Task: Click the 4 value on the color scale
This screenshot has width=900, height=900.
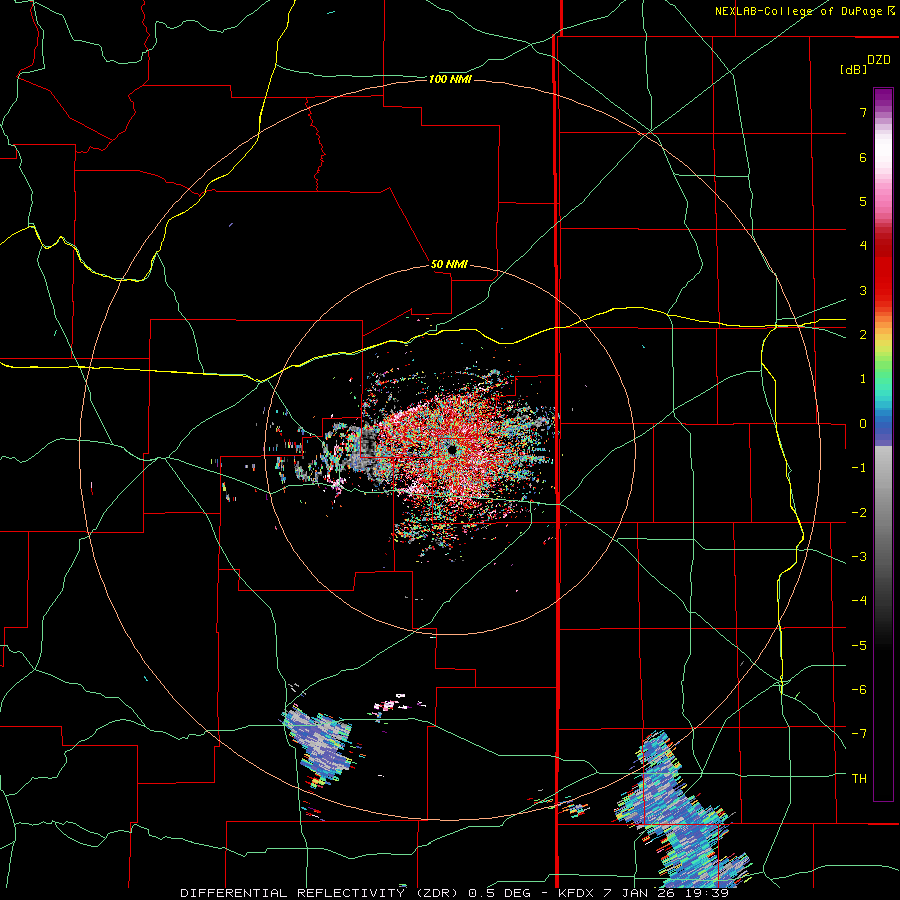Action: pos(863,246)
